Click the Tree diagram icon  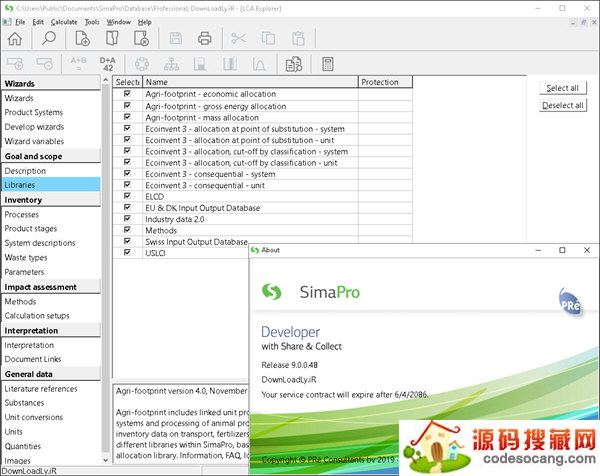pos(171,64)
